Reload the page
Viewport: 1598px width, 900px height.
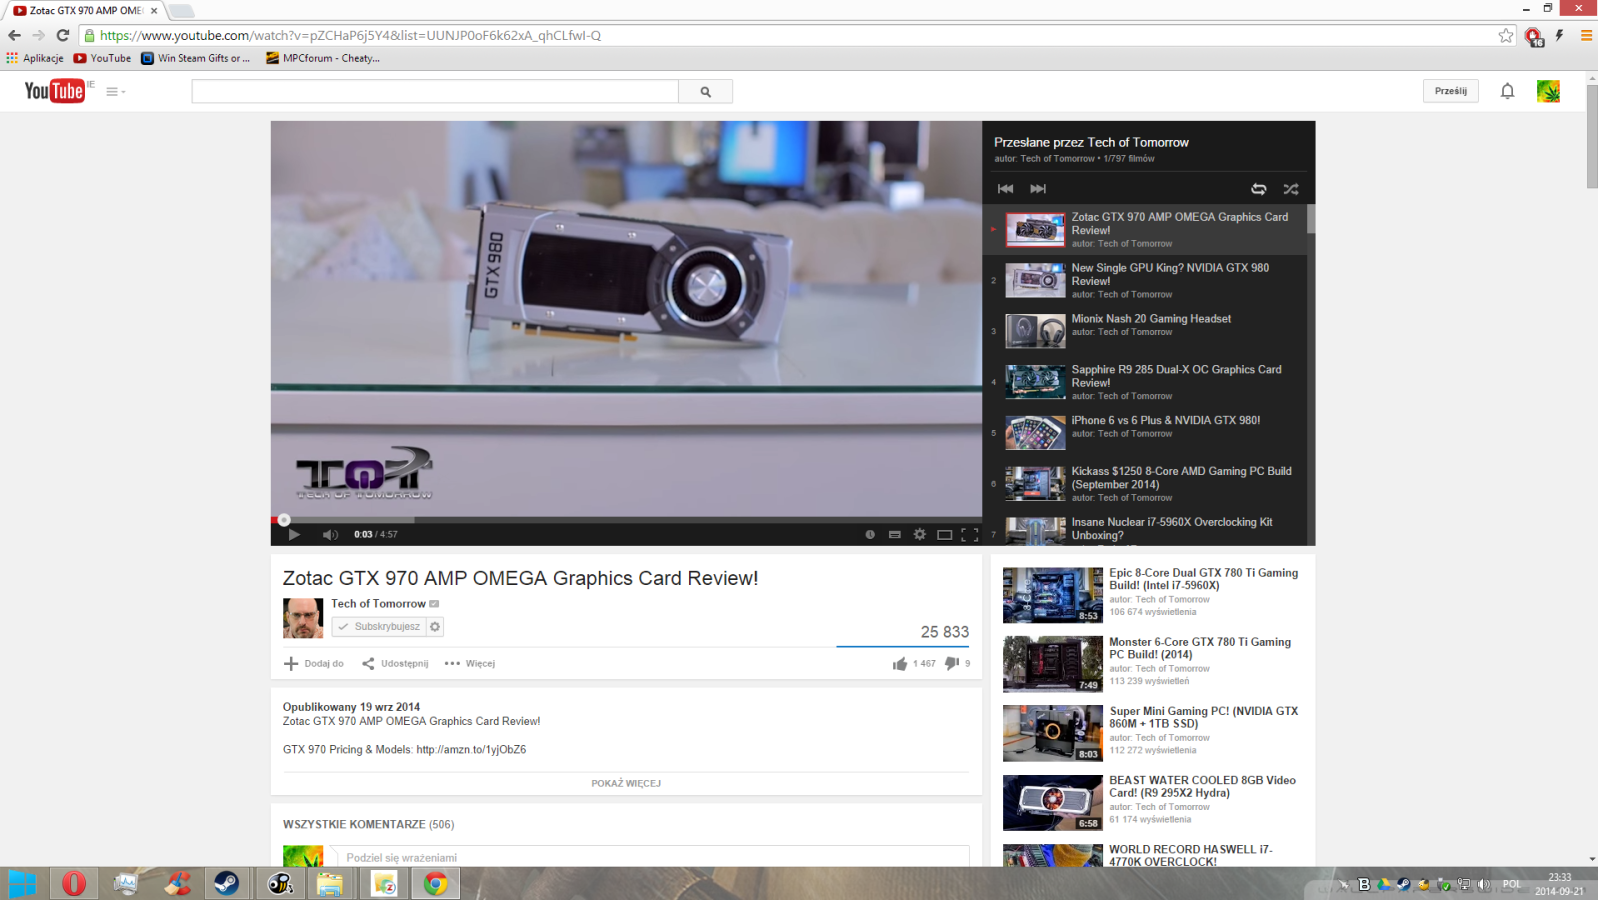pyautogui.click(x=62, y=35)
